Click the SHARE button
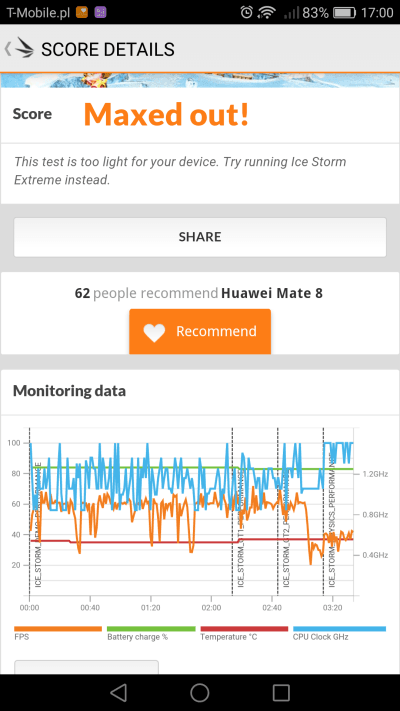Image resolution: width=400 pixels, height=711 pixels. 200,237
